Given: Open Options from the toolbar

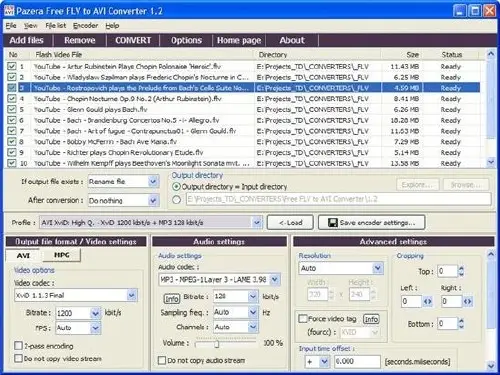Looking at the screenshot, I should tap(186, 40).
